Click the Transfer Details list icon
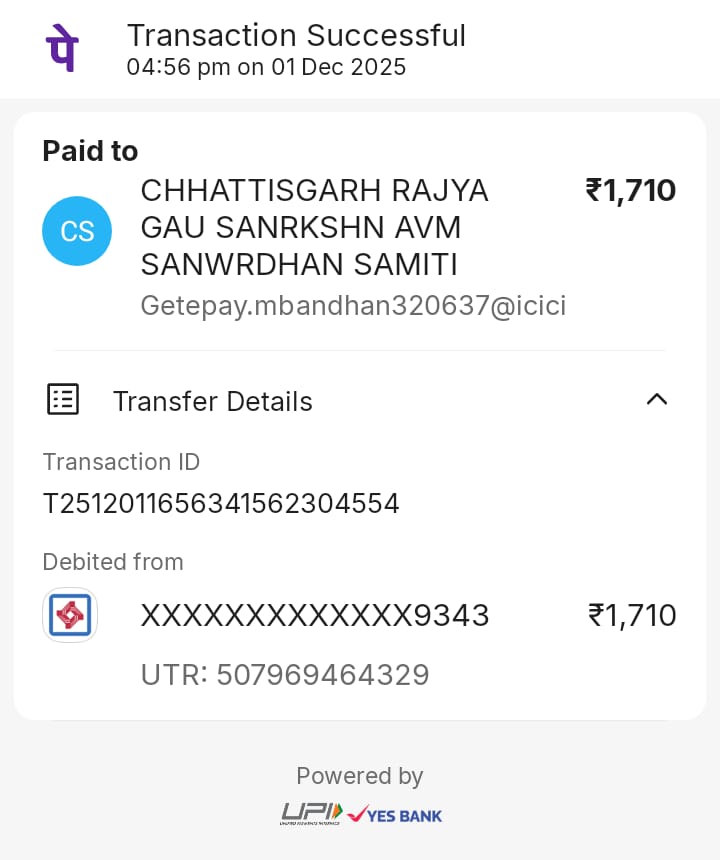The width and height of the screenshot is (720, 860). (x=63, y=400)
